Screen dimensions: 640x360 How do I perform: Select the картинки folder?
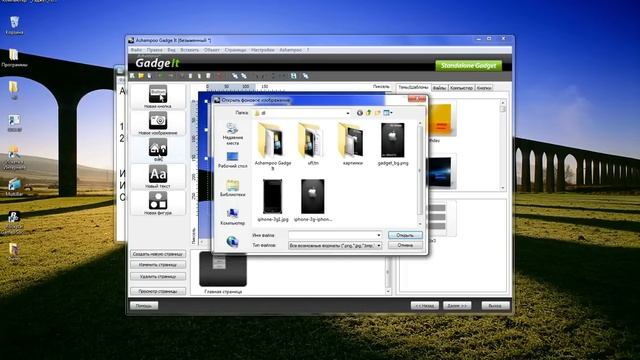(x=353, y=144)
